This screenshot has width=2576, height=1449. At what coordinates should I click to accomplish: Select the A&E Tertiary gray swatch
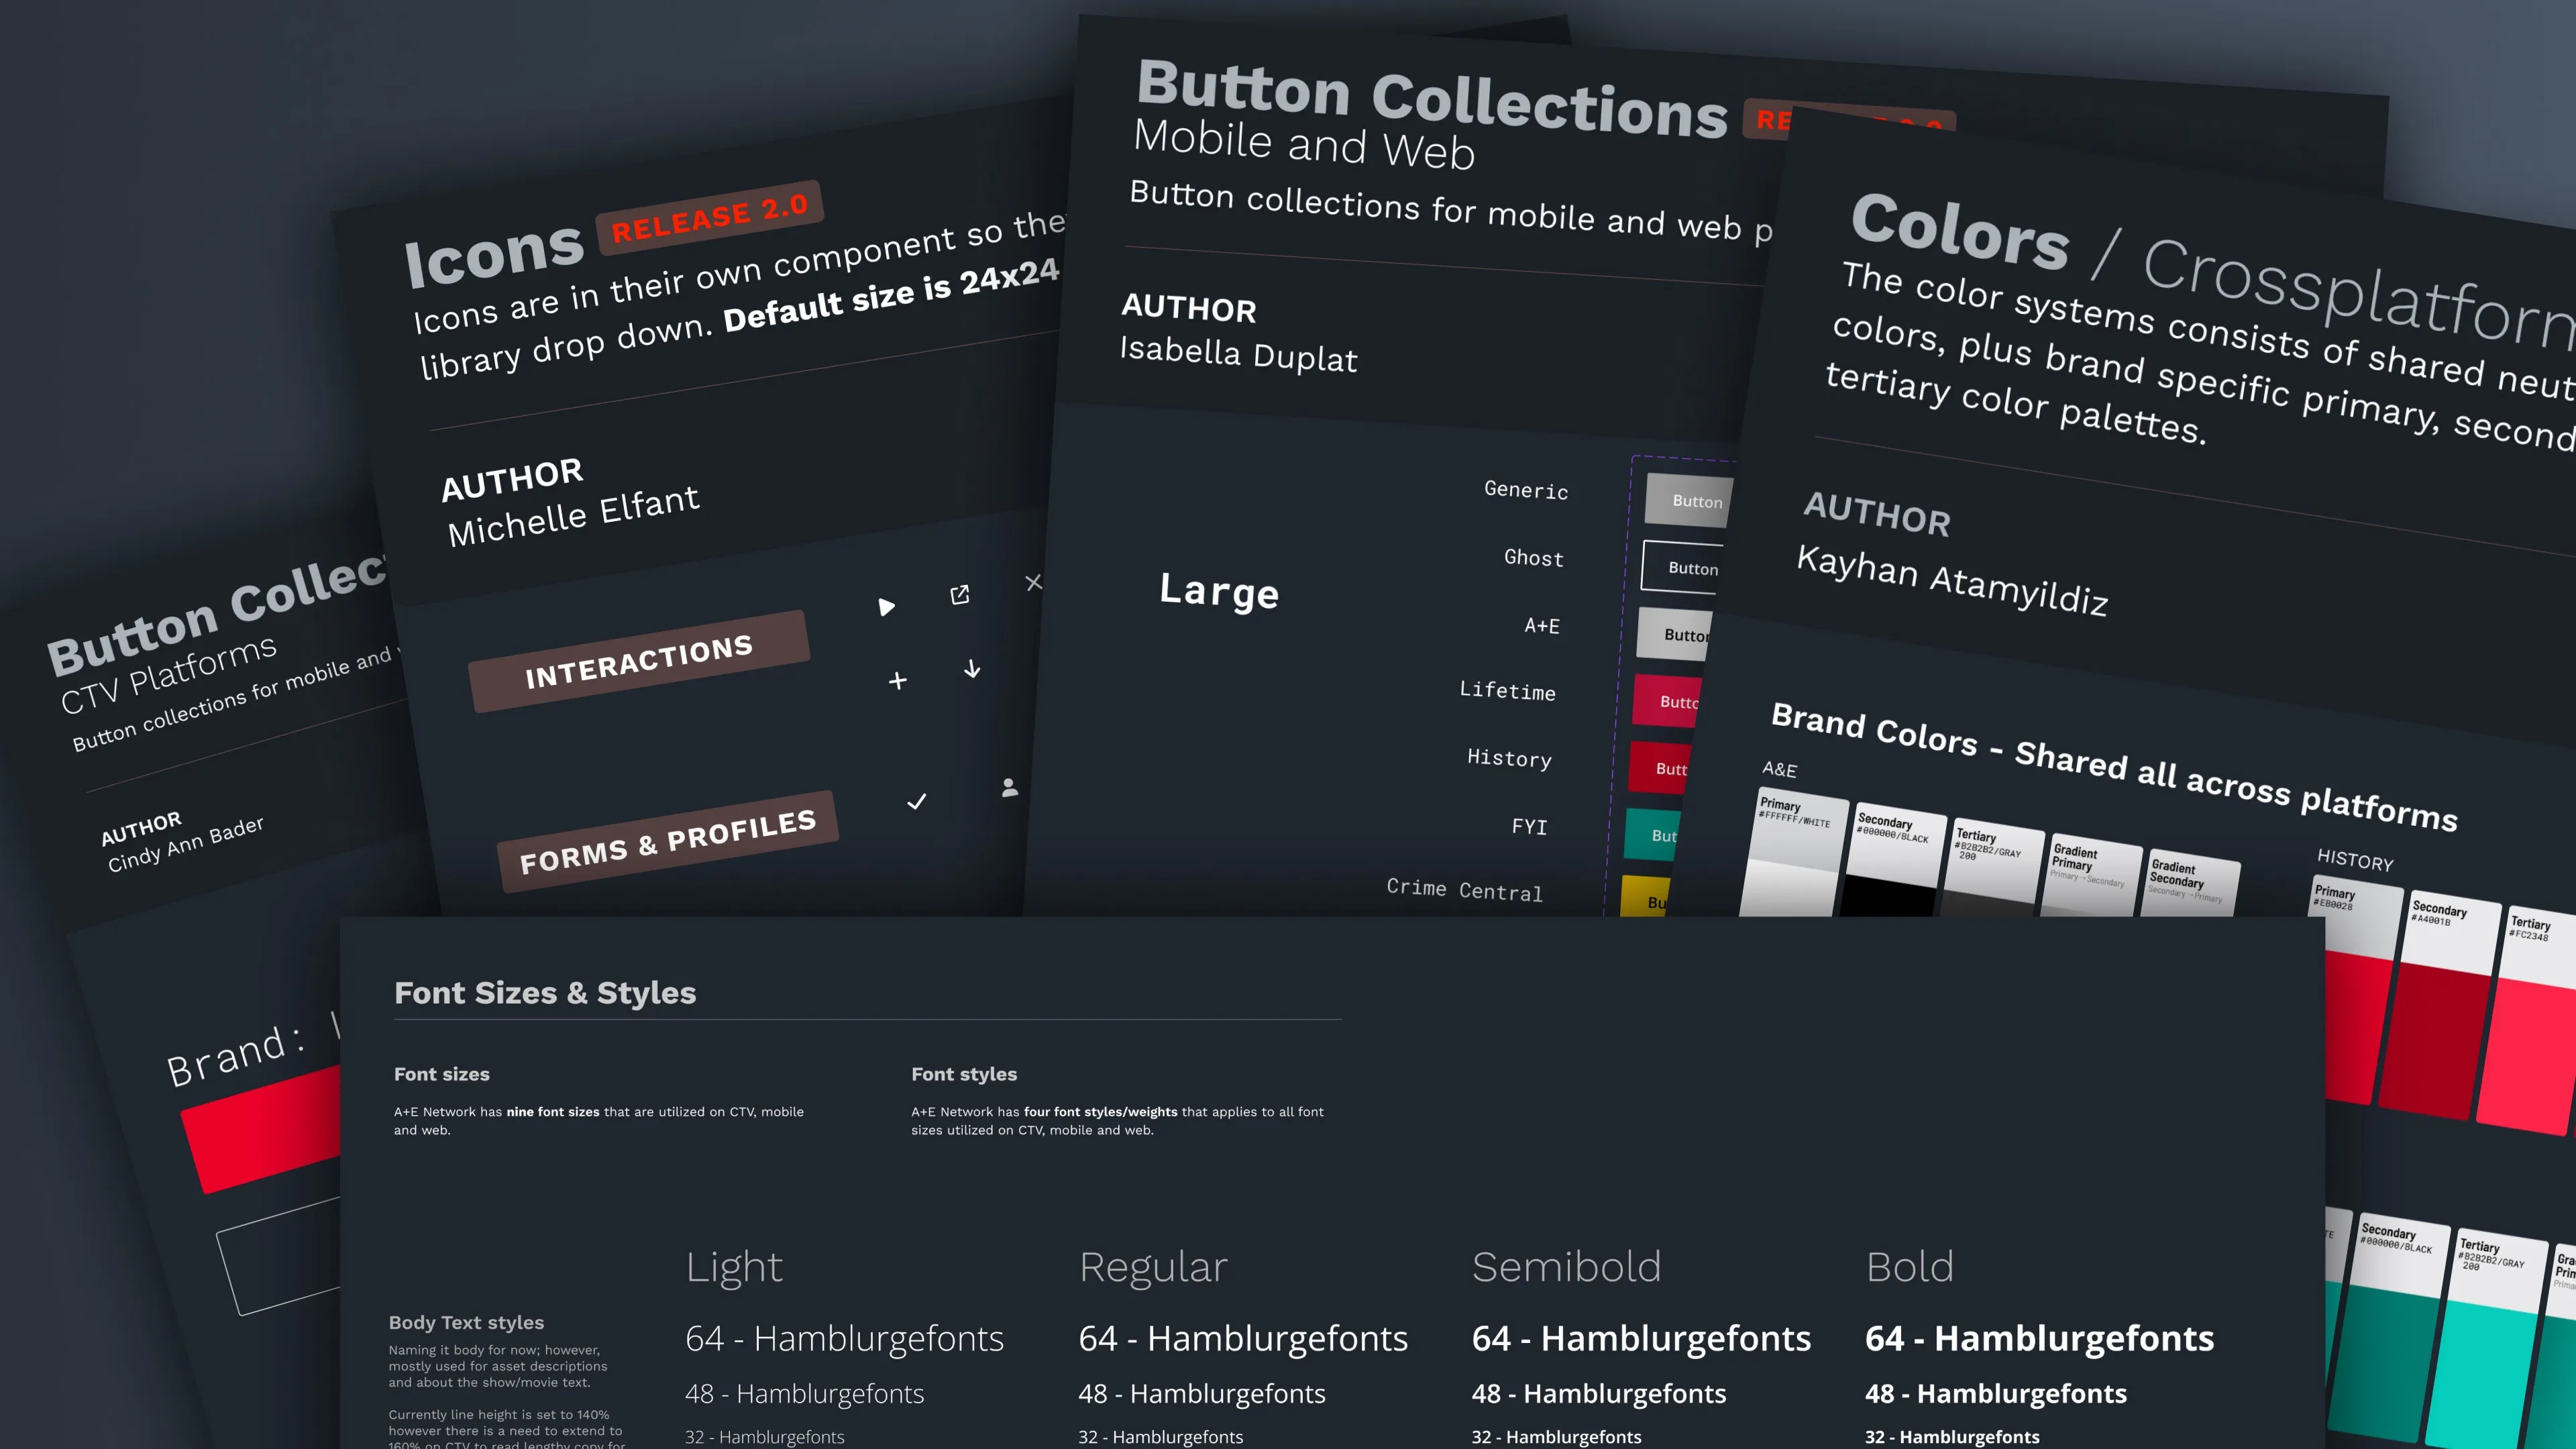point(1991,868)
